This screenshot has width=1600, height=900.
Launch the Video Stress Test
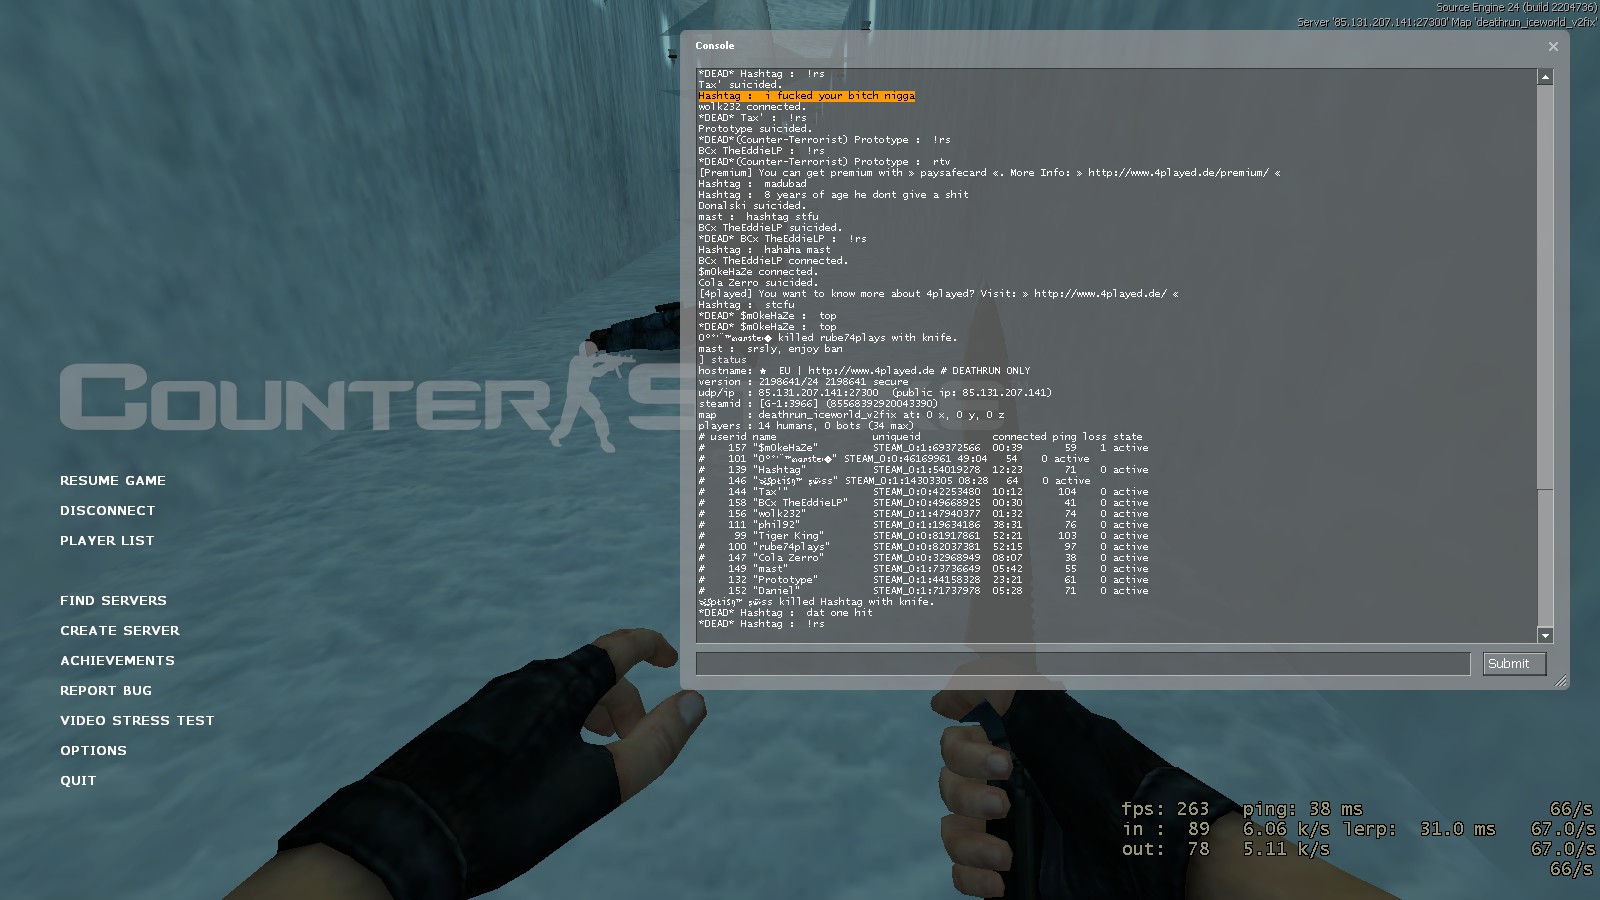click(137, 721)
